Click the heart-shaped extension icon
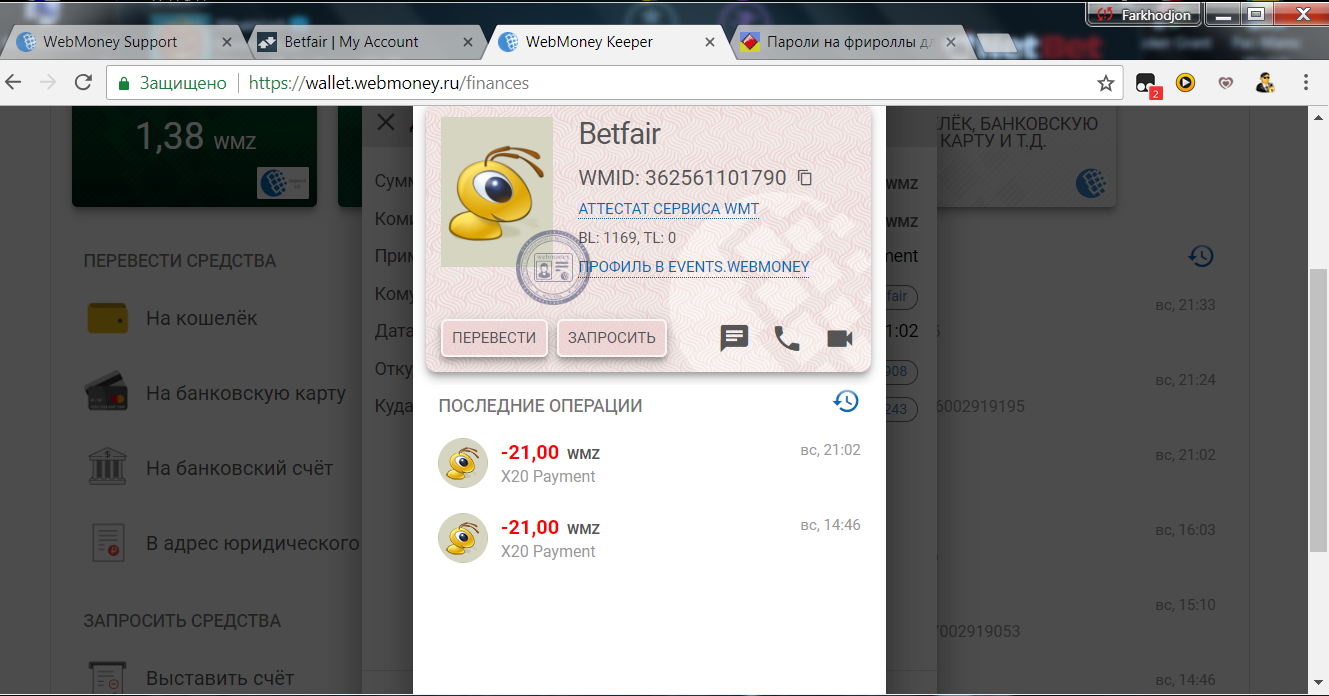The image size is (1329, 696). coord(1225,83)
